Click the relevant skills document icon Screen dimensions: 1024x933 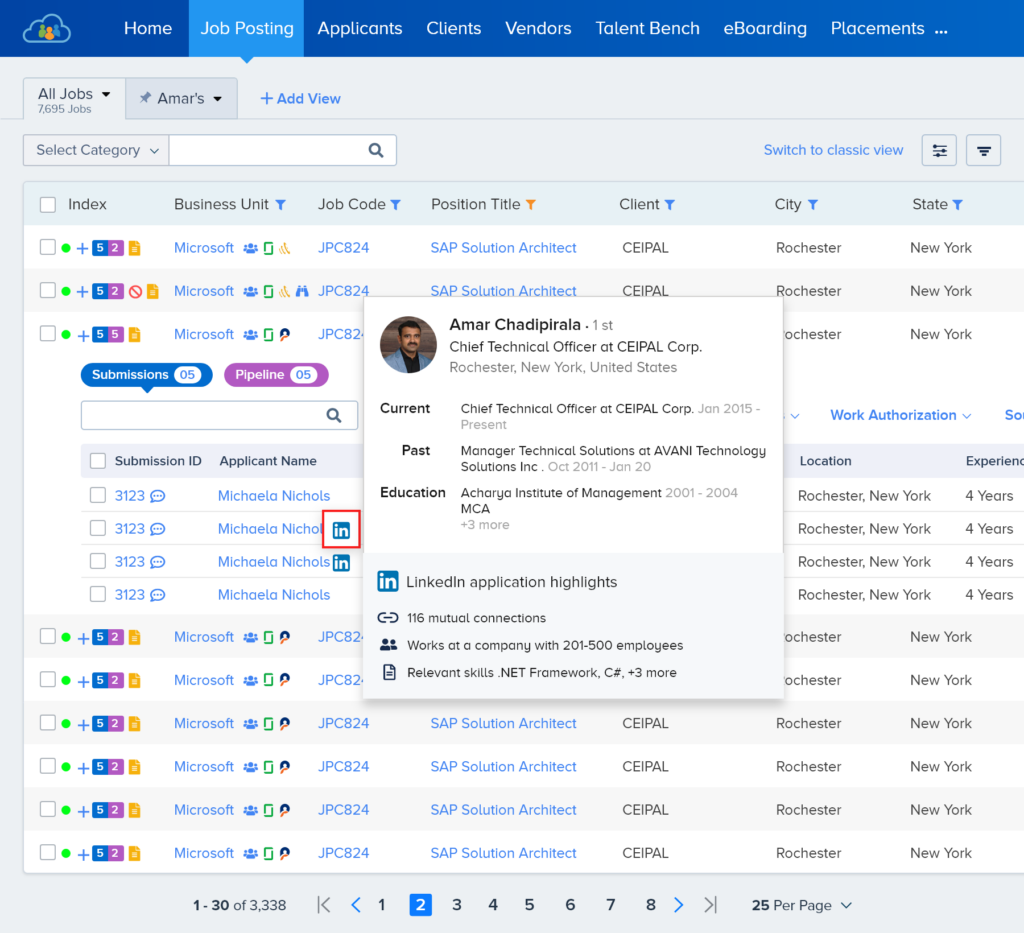(389, 672)
